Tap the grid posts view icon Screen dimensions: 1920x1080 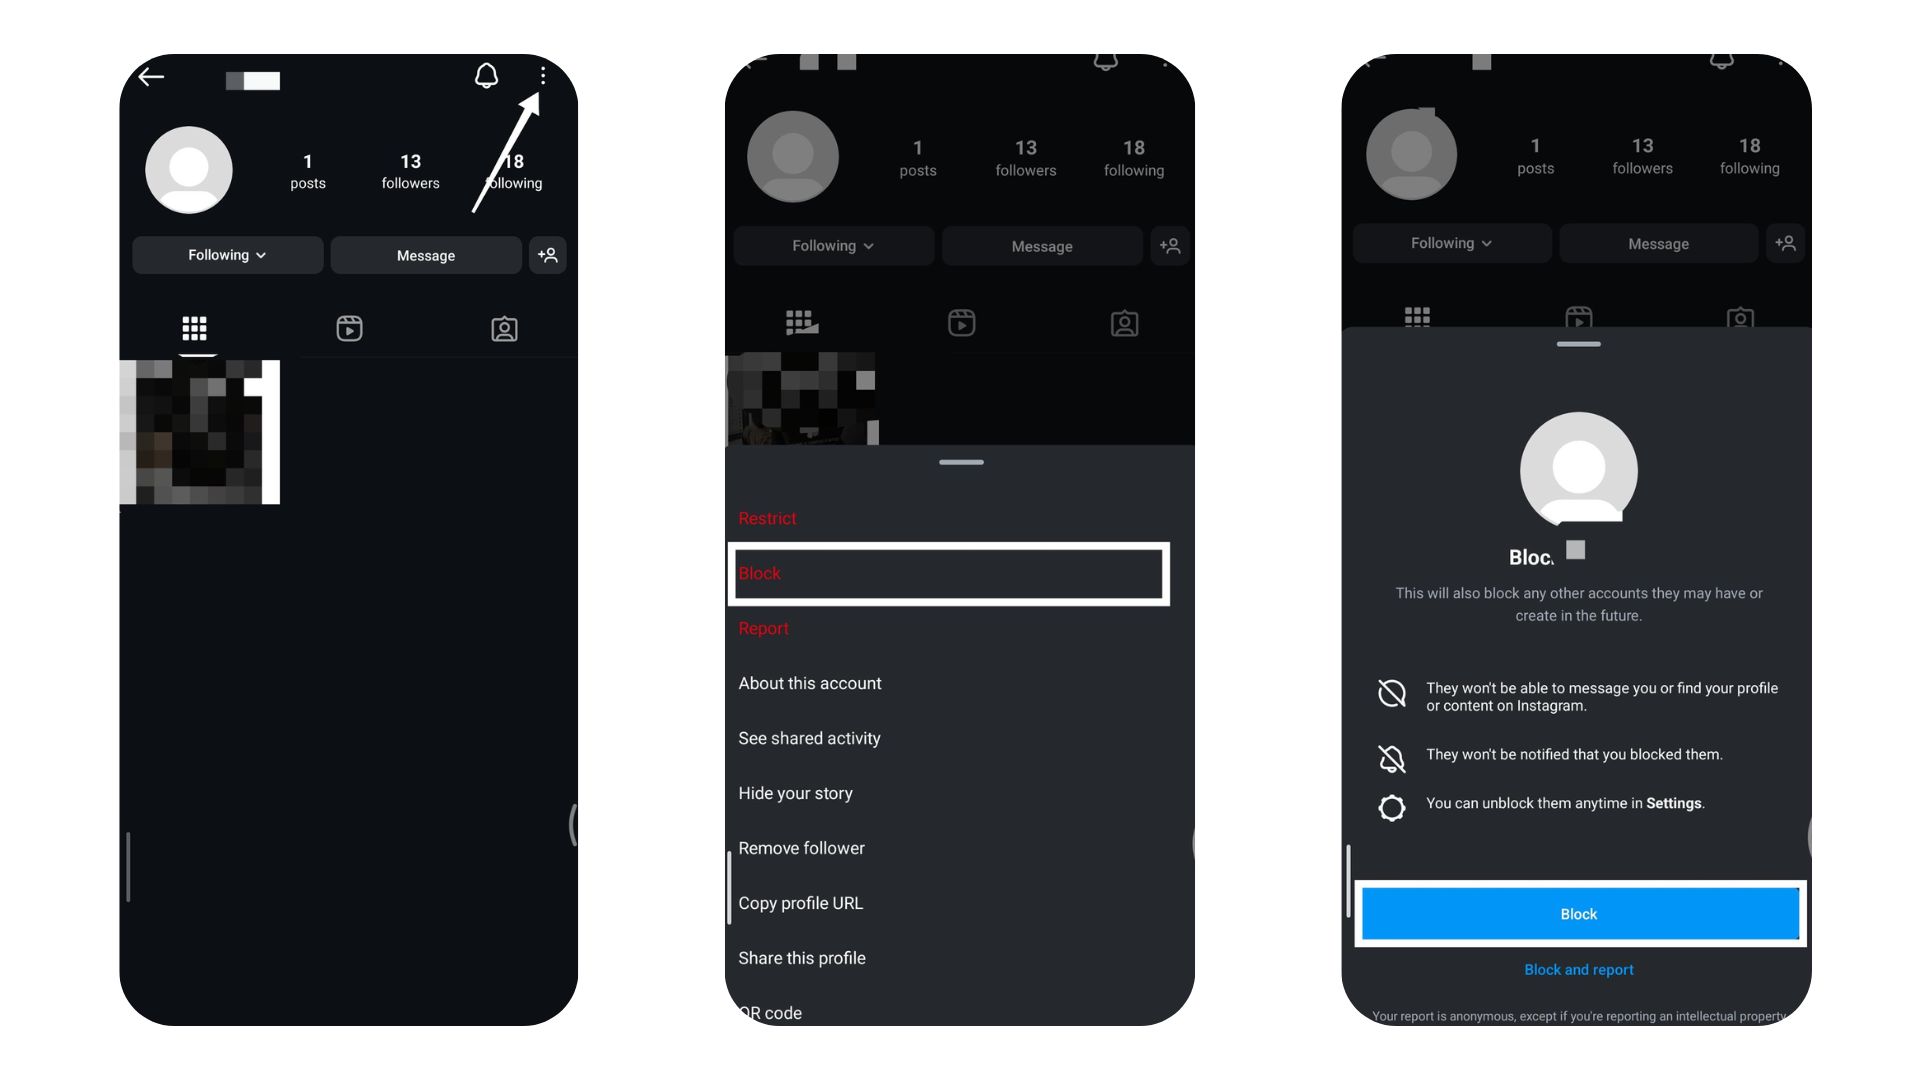pos(194,327)
